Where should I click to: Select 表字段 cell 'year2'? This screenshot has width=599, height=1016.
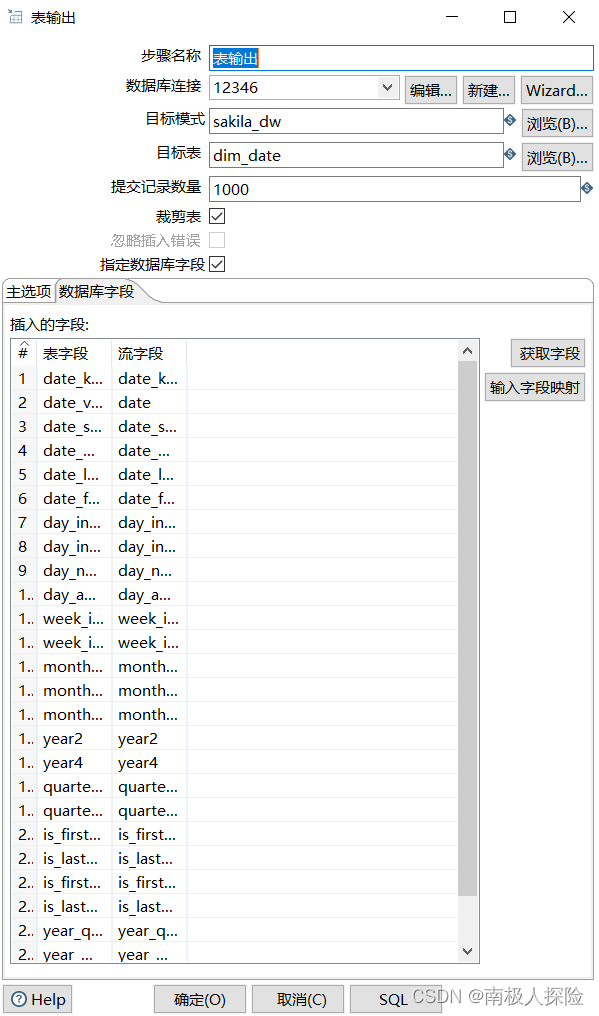point(75,739)
